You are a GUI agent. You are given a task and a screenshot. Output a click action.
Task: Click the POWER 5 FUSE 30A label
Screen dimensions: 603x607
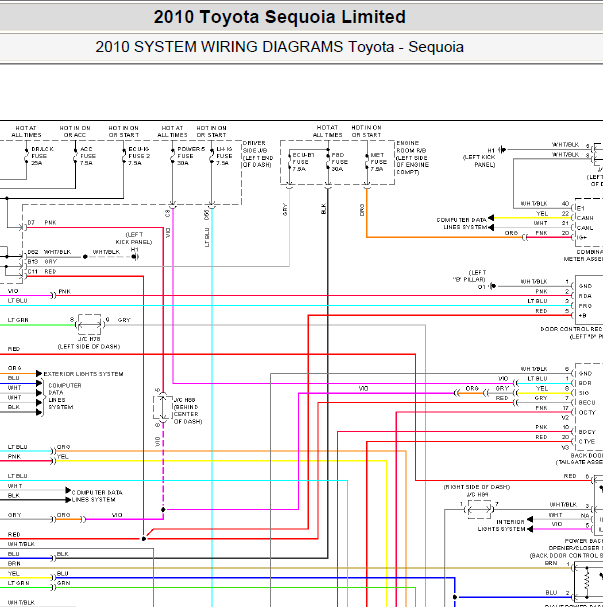[191, 156]
